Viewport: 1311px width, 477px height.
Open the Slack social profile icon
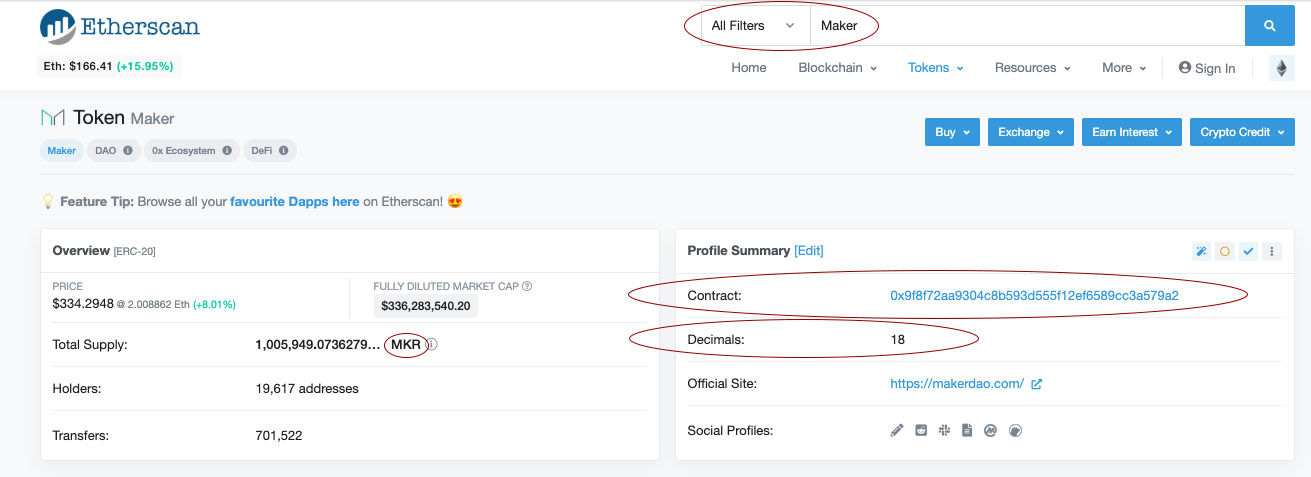(x=944, y=431)
